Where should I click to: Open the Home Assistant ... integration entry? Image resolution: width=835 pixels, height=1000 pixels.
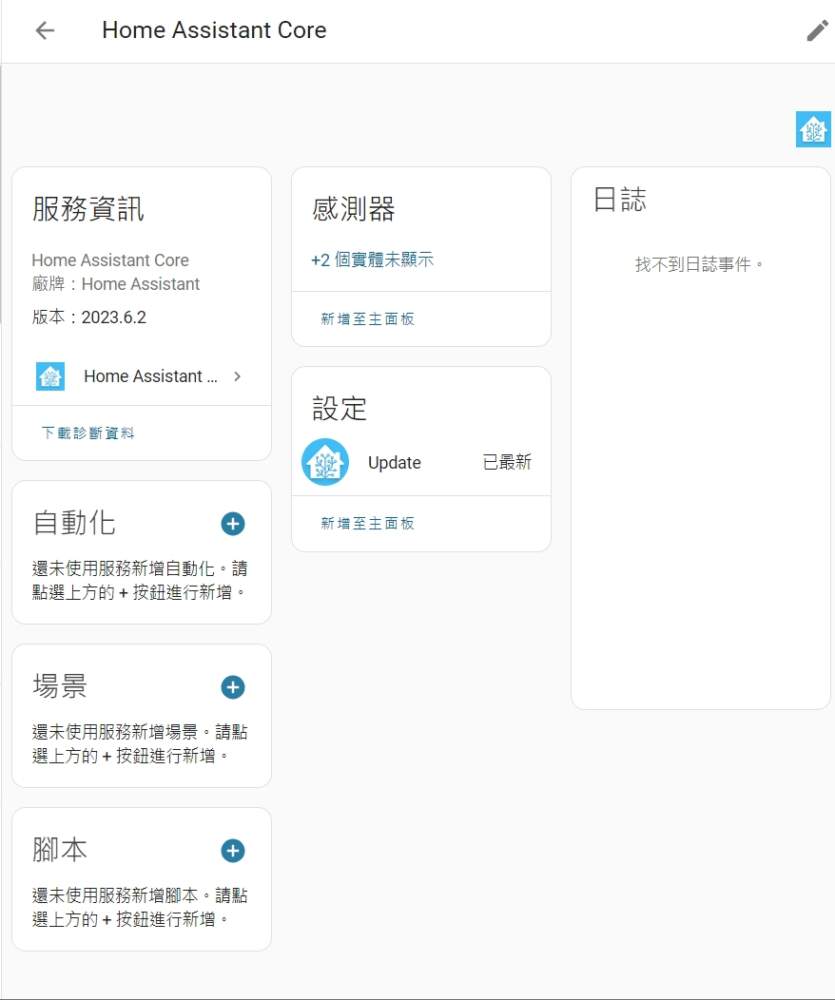point(150,376)
